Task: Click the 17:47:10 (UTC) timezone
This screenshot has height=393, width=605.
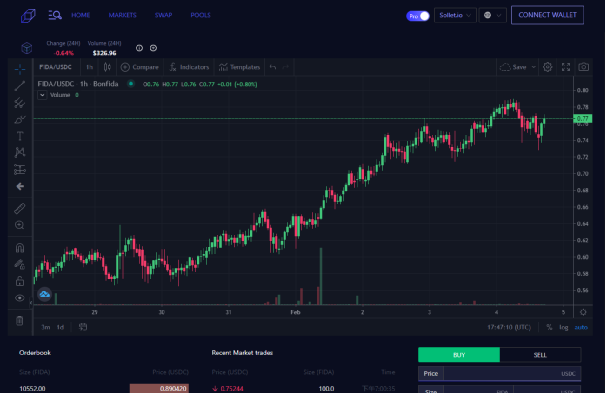Action: [509, 327]
